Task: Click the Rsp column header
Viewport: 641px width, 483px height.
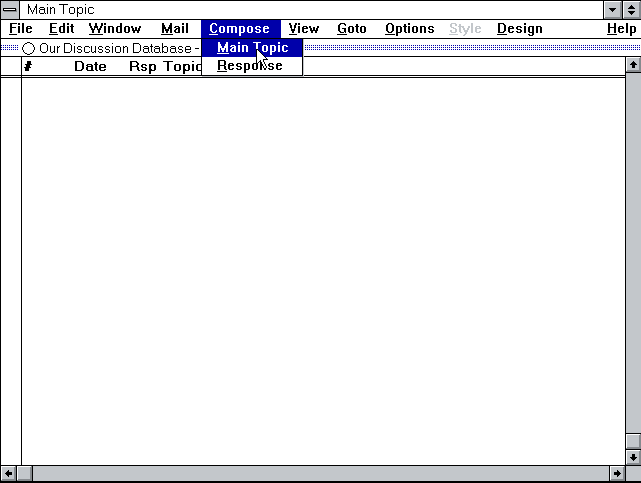Action: tap(142, 67)
